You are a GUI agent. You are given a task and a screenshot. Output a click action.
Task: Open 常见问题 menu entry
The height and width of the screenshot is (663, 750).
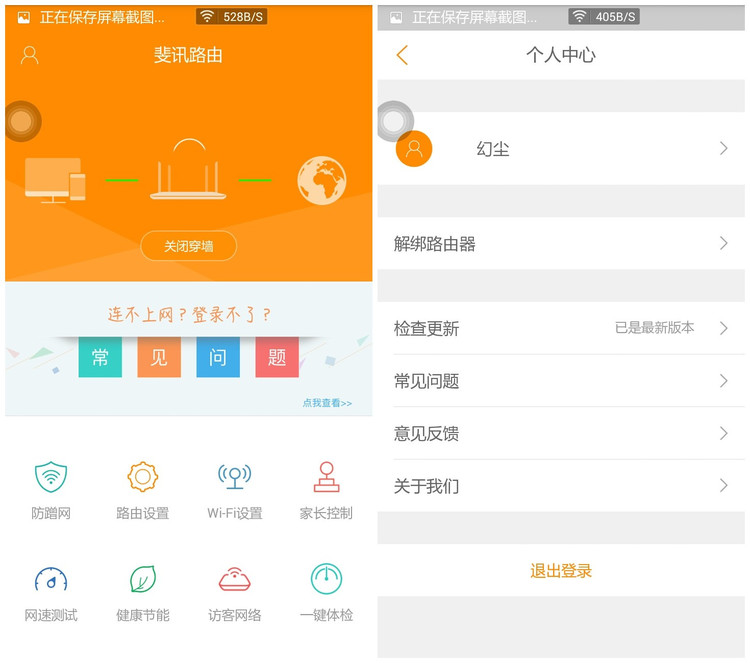point(561,381)
